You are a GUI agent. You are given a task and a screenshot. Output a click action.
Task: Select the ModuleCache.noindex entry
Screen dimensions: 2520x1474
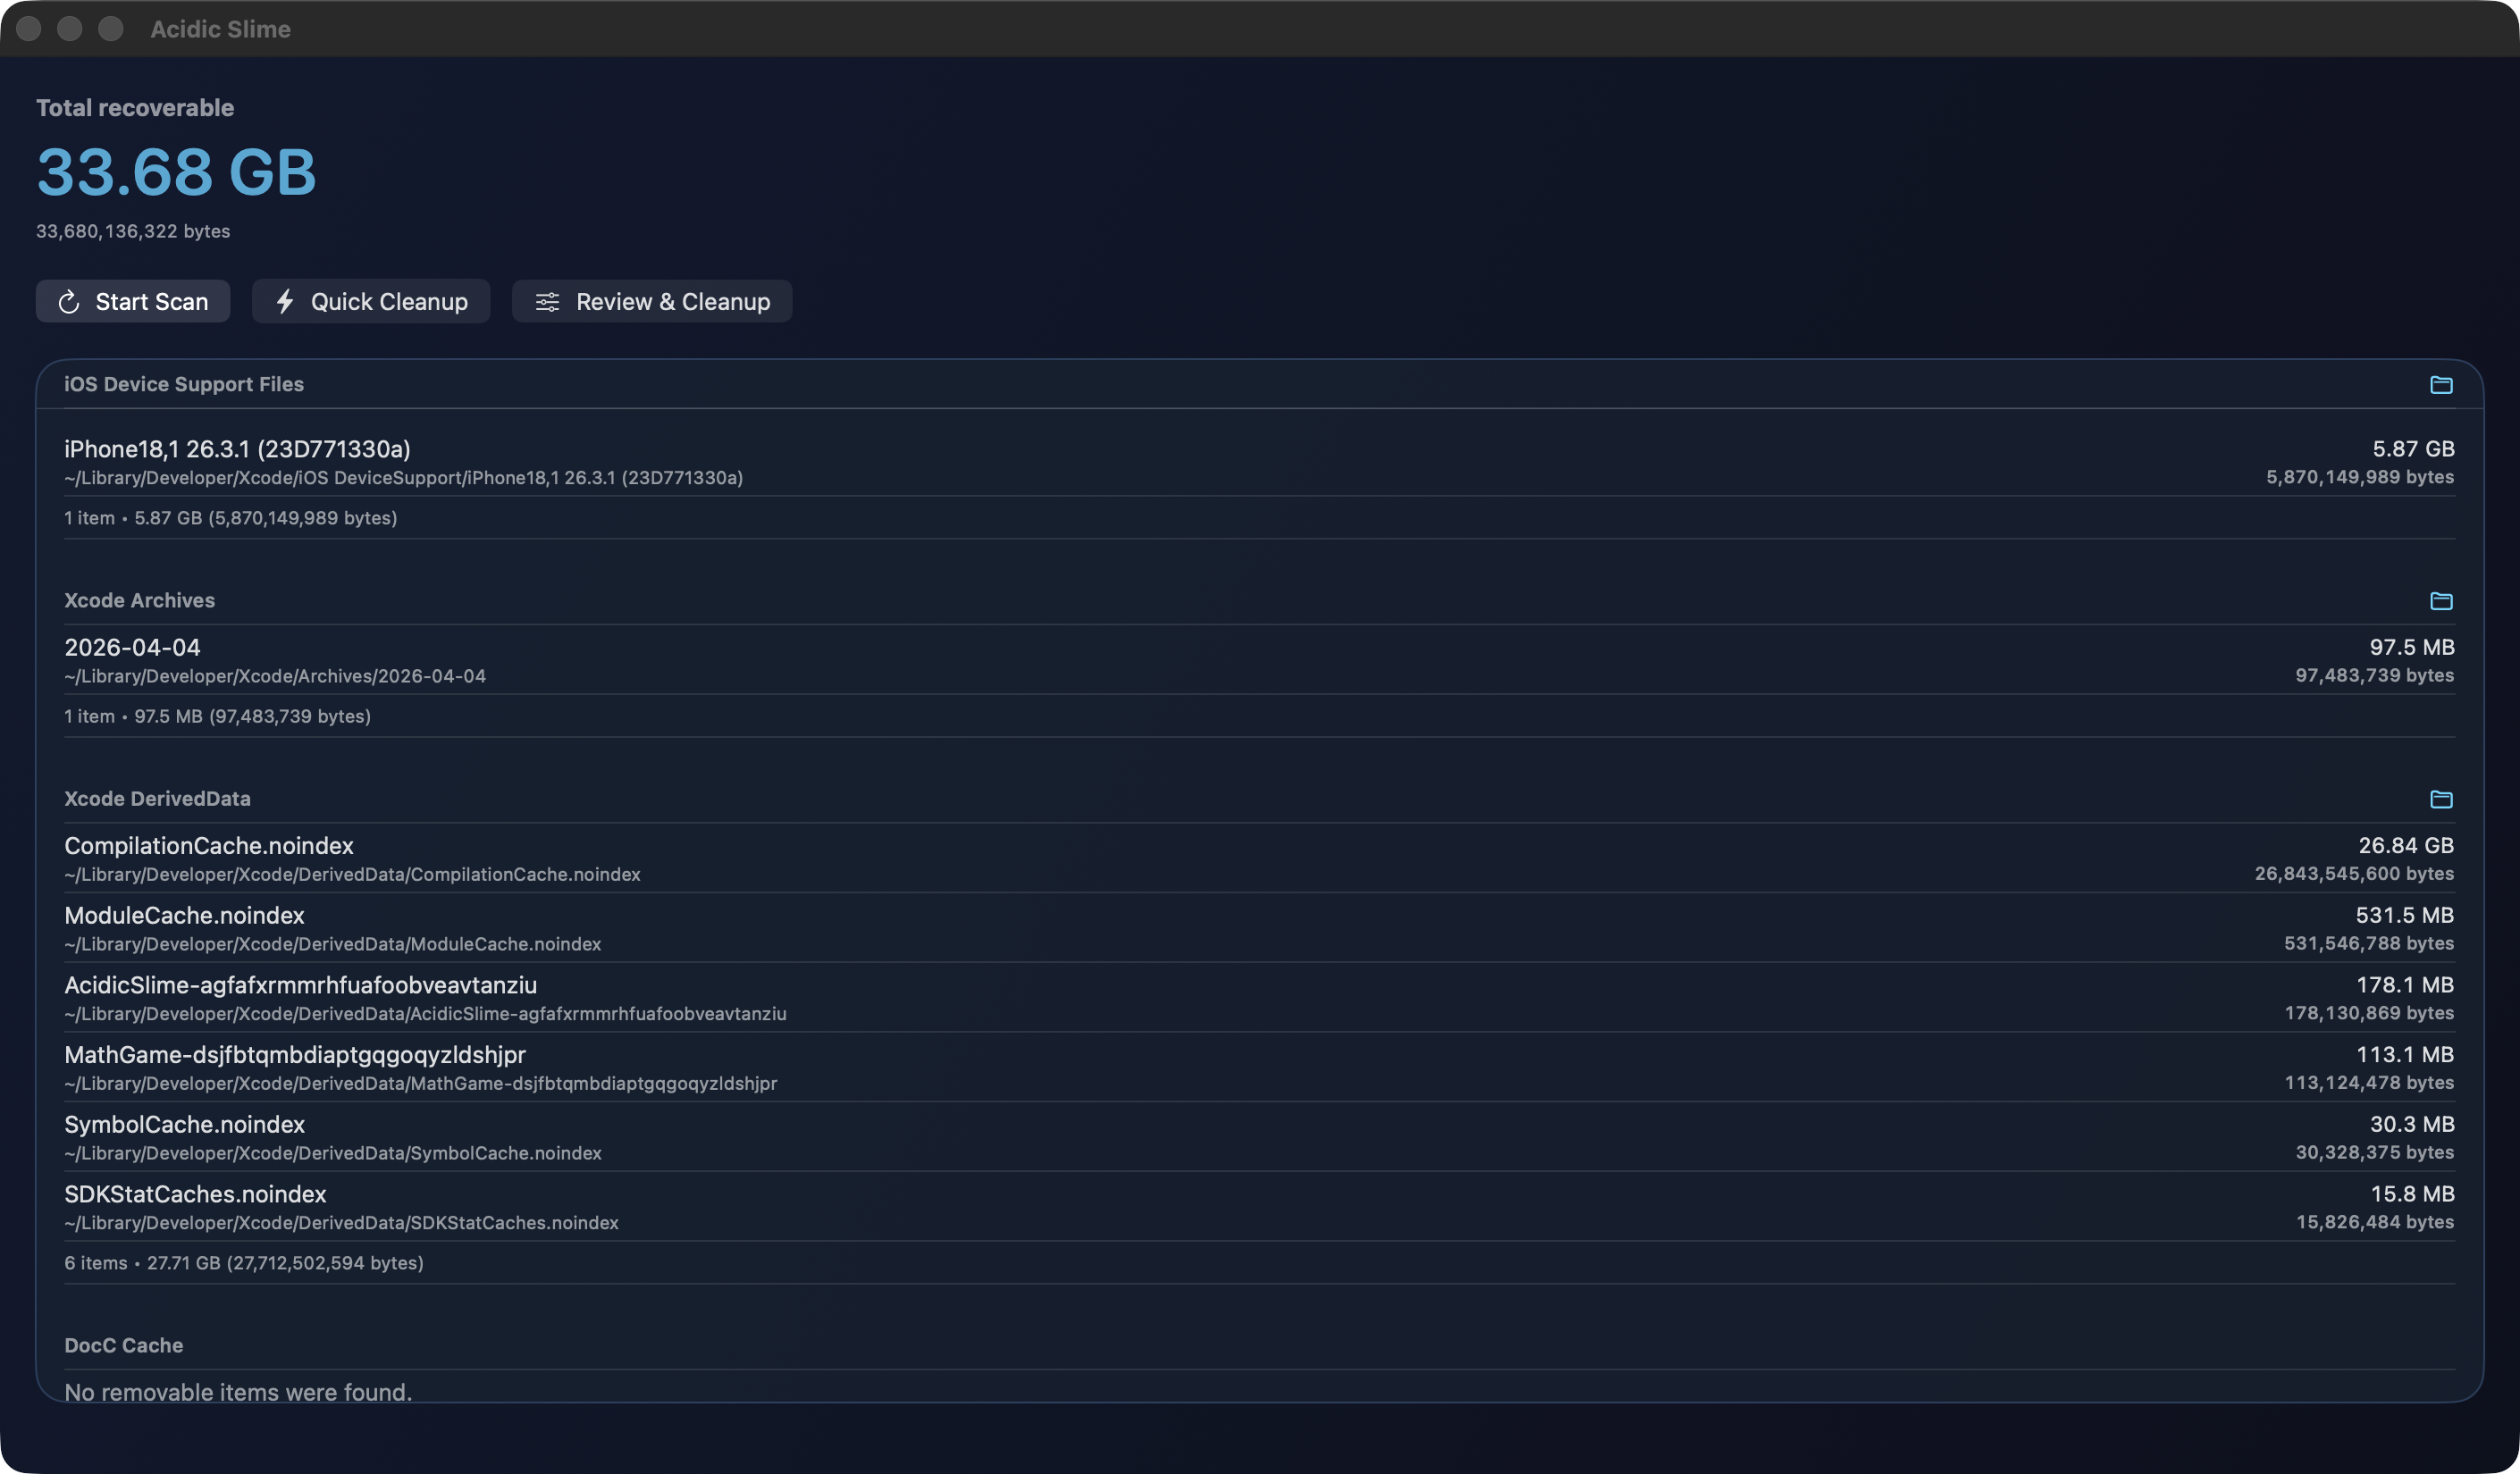(x=184, y=916)
